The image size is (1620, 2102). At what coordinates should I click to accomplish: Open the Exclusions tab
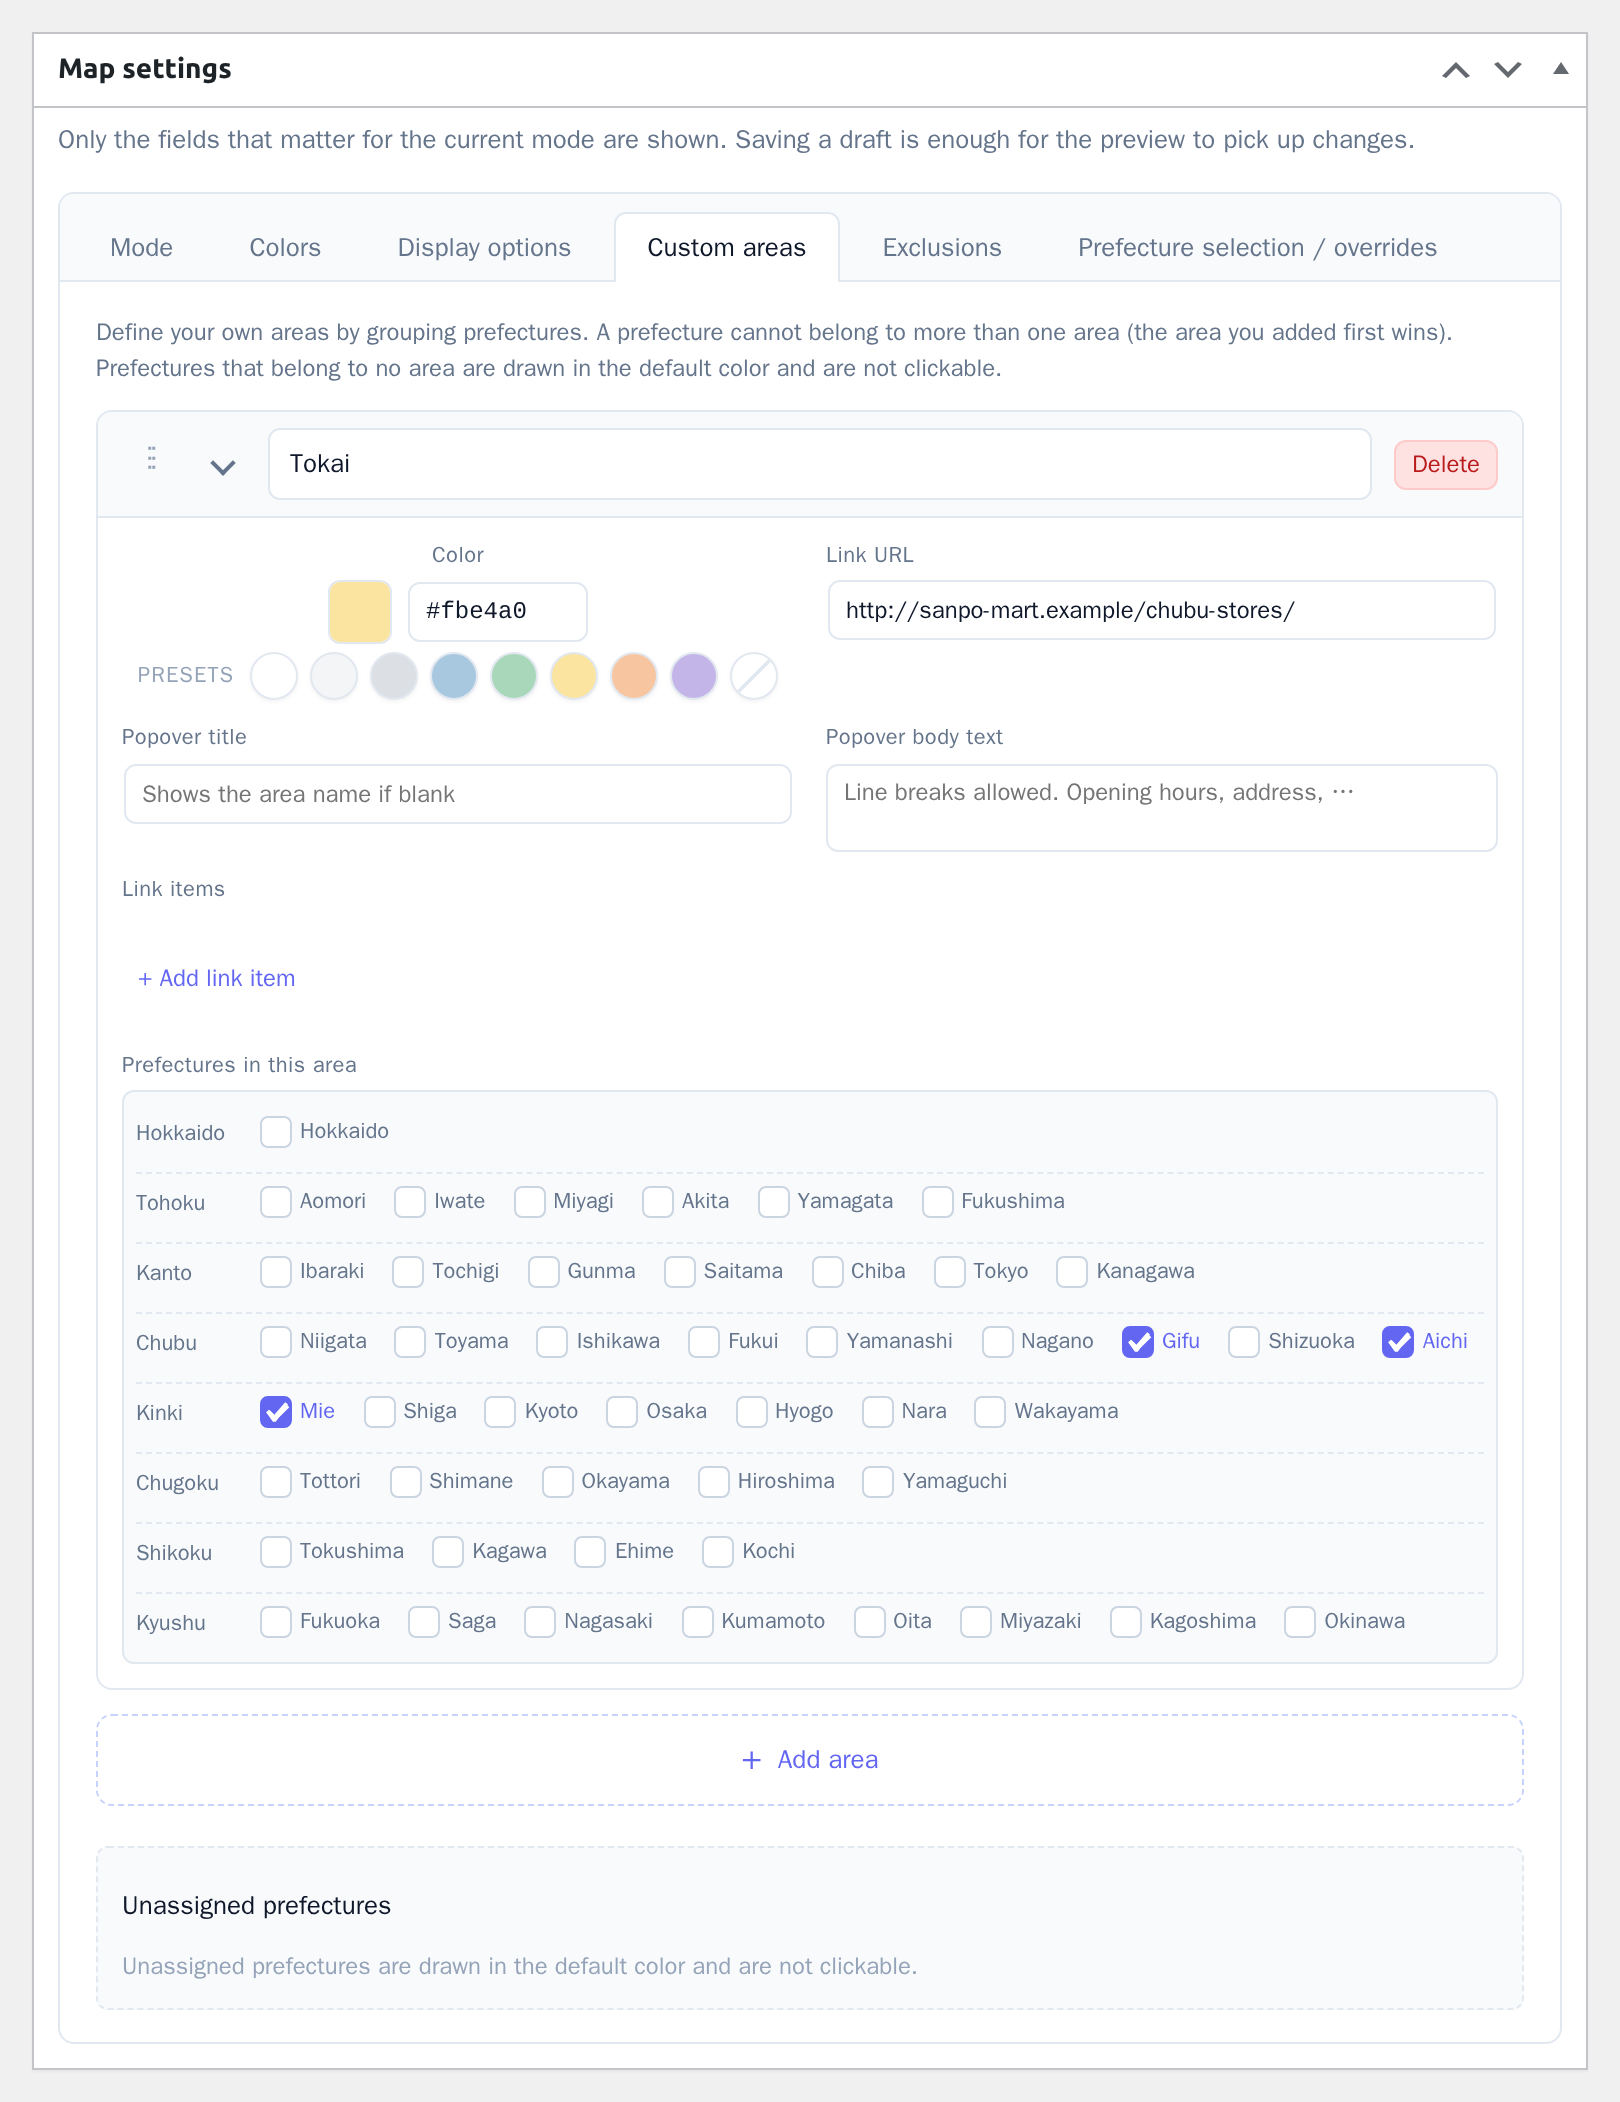point(942,248)
